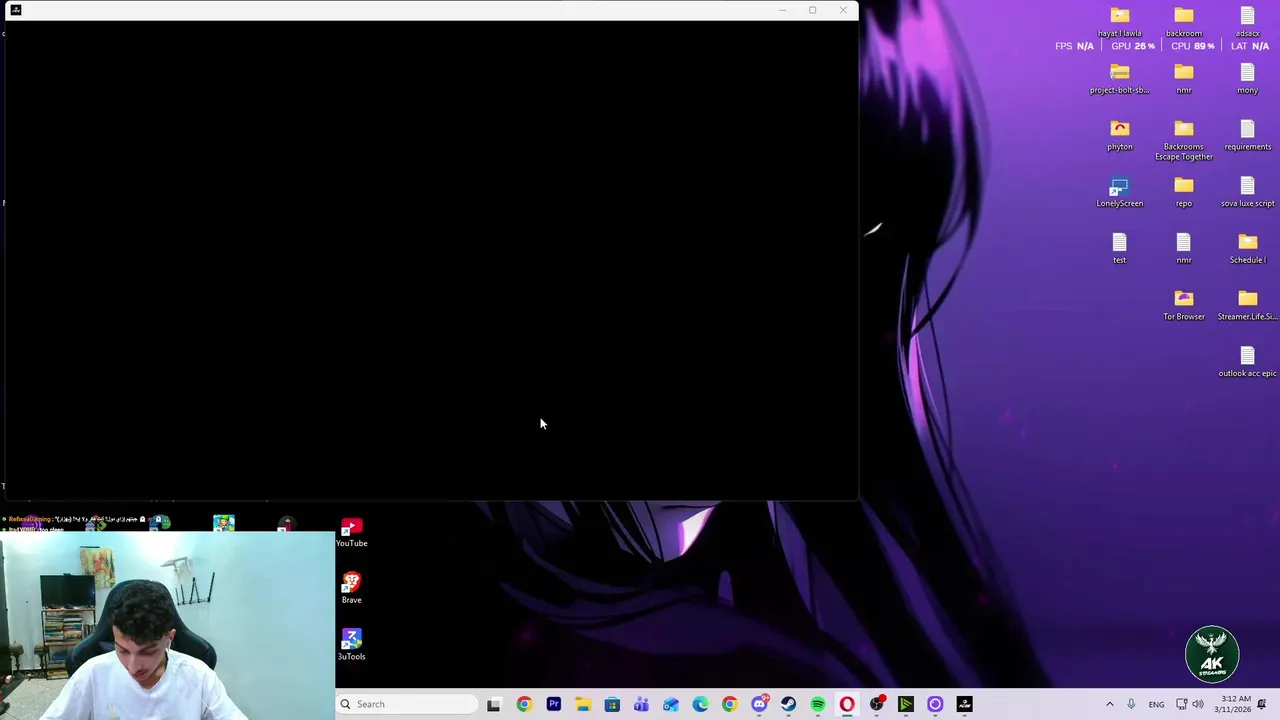
Task: Select the Tor Browser desktop folder
Action: (1184, 306)
